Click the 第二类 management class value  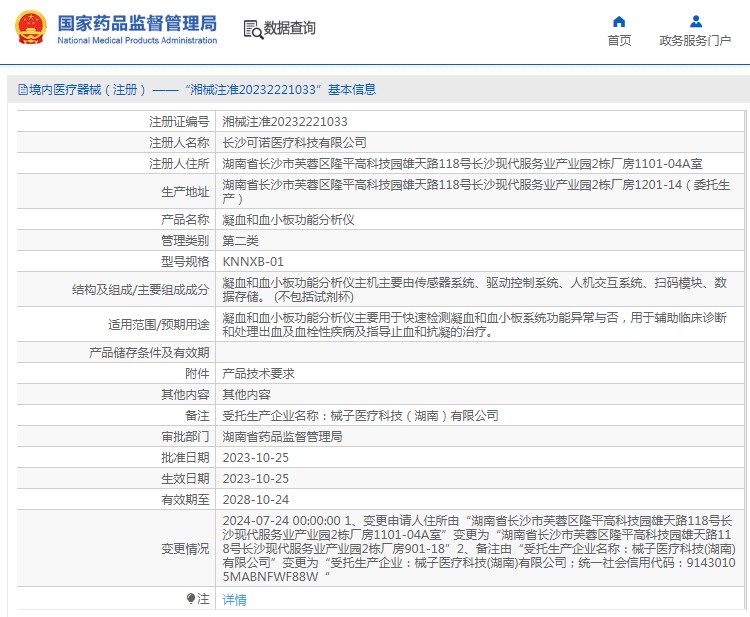click(x=241, y=241)
